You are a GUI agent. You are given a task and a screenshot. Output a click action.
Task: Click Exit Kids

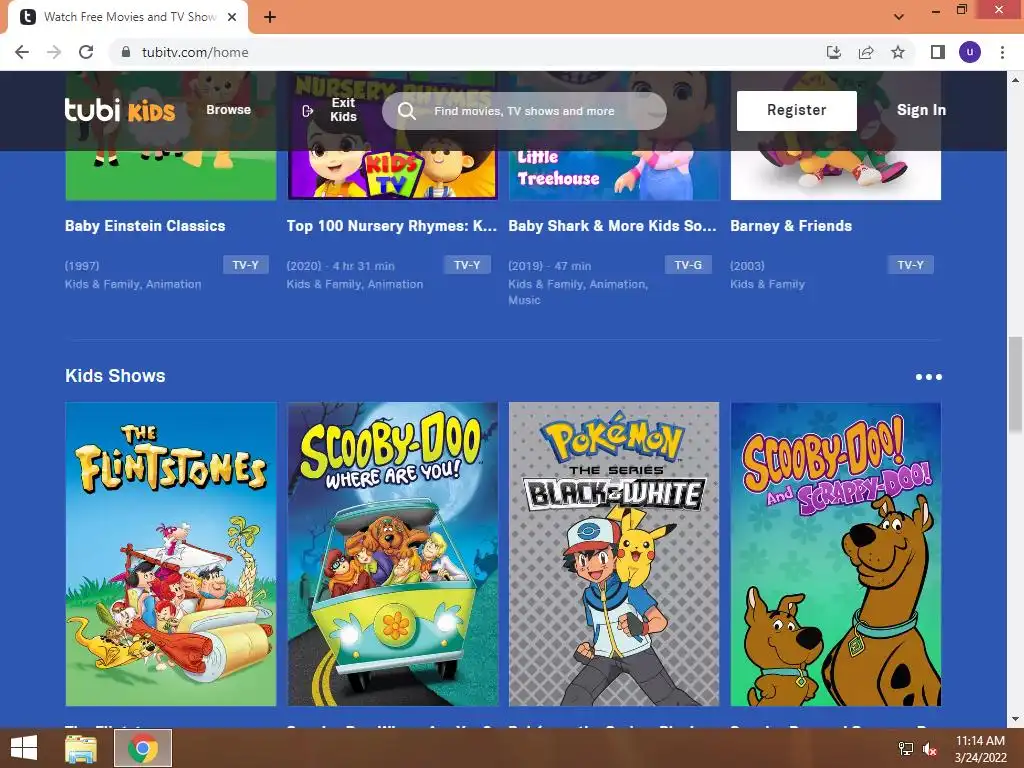(343, 110)
